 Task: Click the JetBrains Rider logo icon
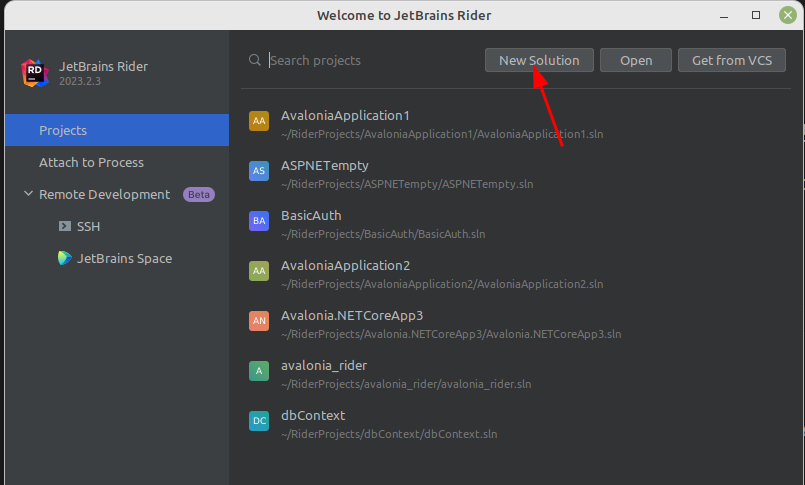click(36, 73)
